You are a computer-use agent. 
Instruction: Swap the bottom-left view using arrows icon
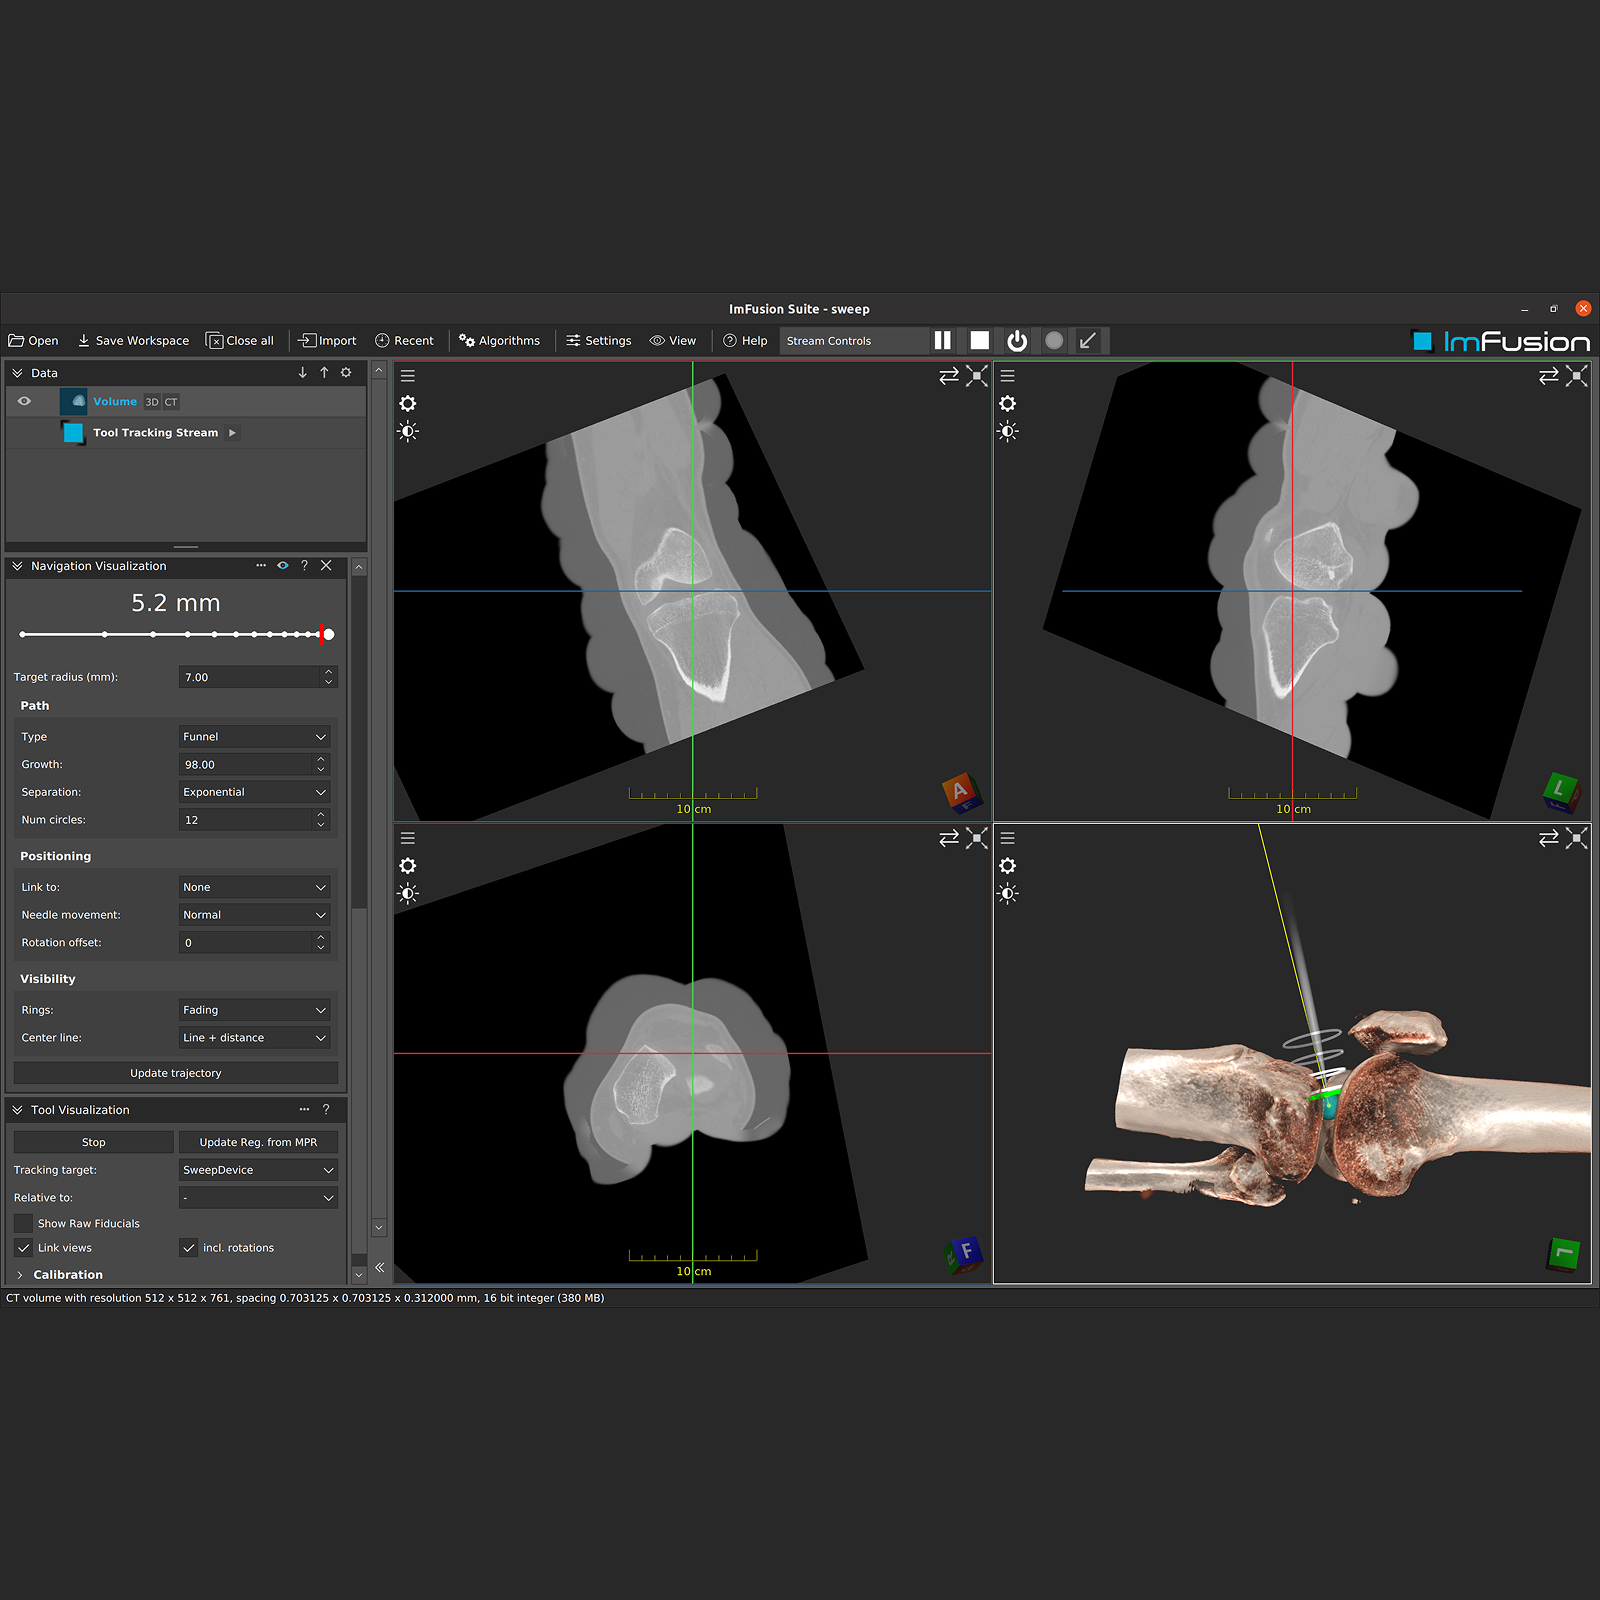[x=948, y=838]
